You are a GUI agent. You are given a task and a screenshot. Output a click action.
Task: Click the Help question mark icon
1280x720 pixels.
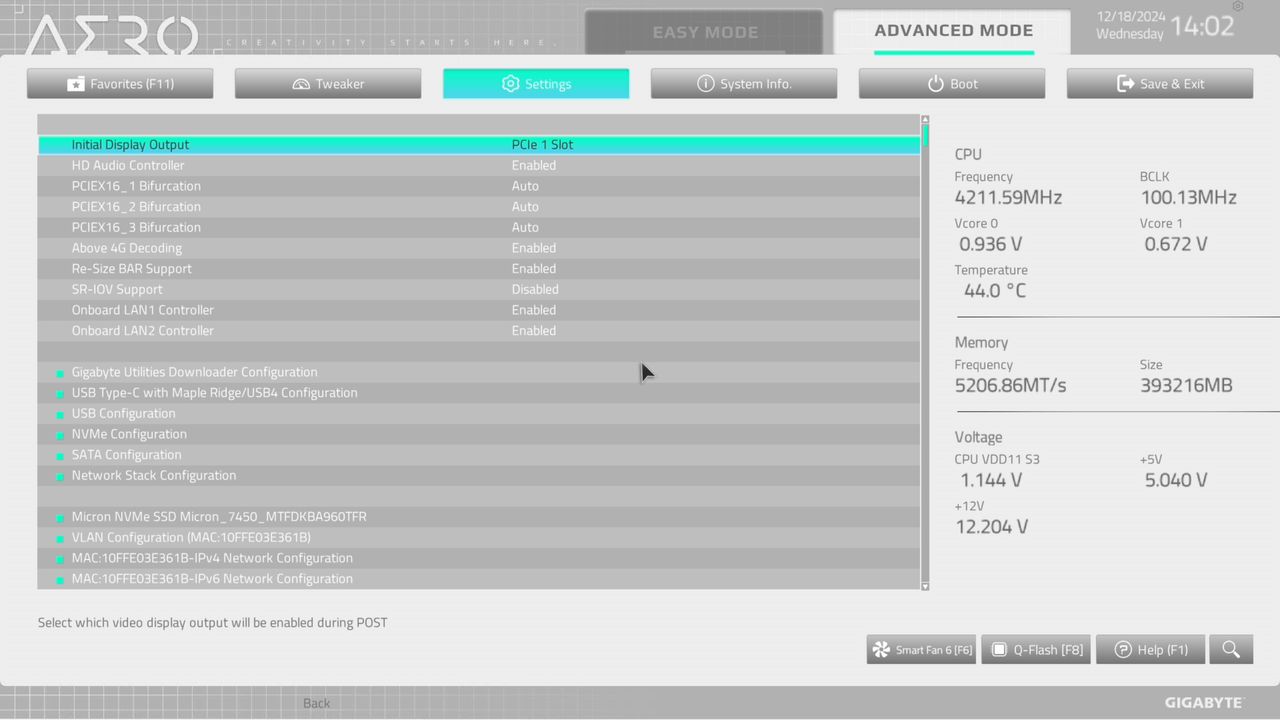pyautogui.click(x=1123, y=650)
